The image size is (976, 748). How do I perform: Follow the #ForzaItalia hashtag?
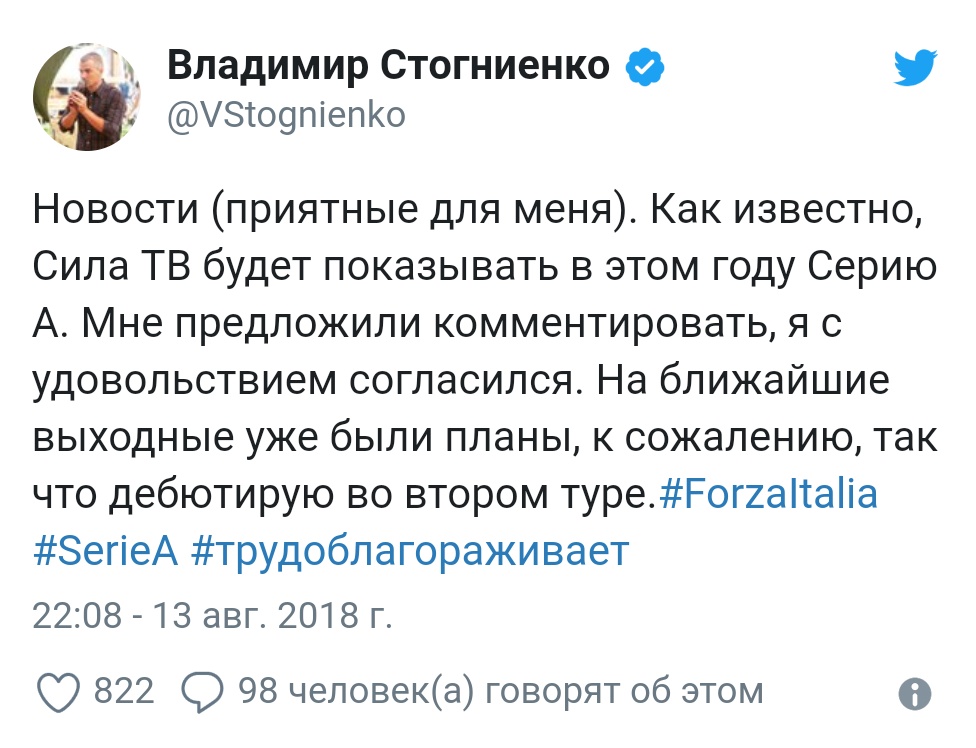pyautogui.click(x=767, y=495)
